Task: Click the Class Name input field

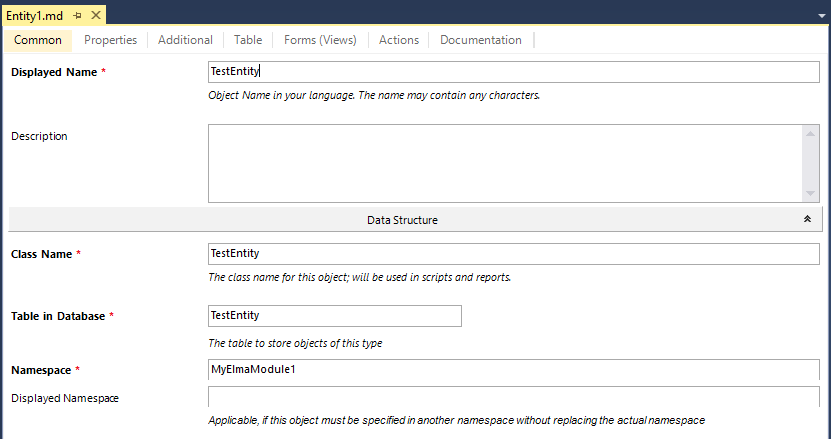Action: [513, 254]
